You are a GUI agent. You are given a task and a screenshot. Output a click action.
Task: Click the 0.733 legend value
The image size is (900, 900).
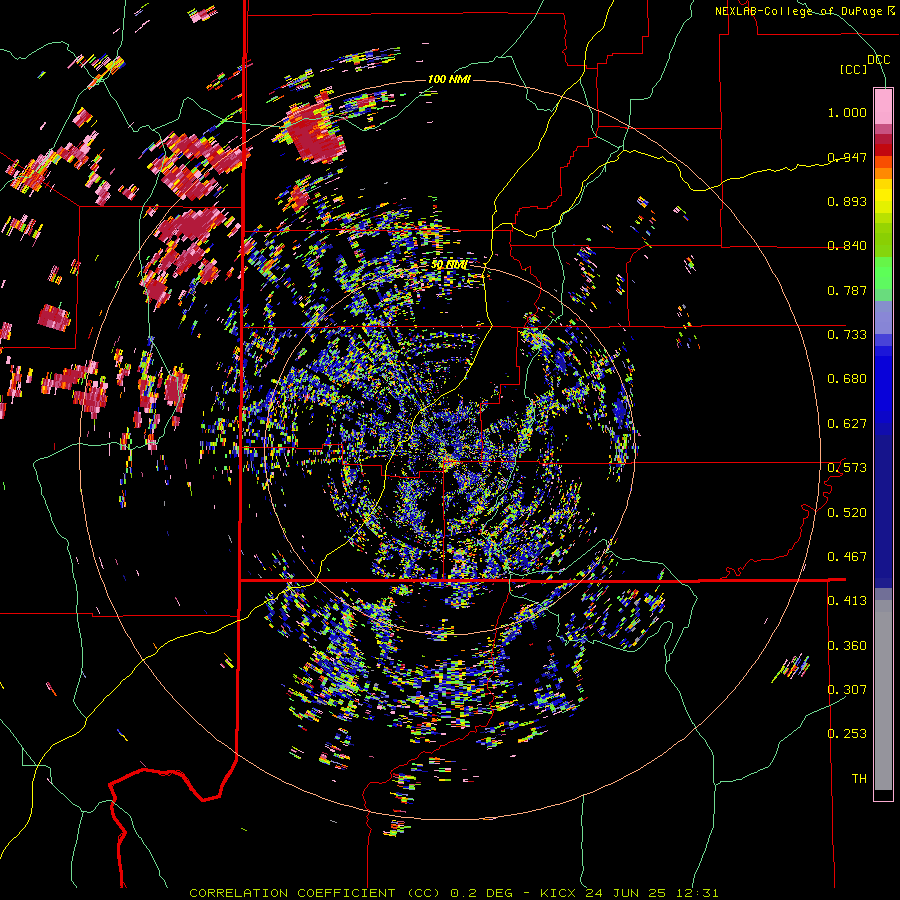847,335
